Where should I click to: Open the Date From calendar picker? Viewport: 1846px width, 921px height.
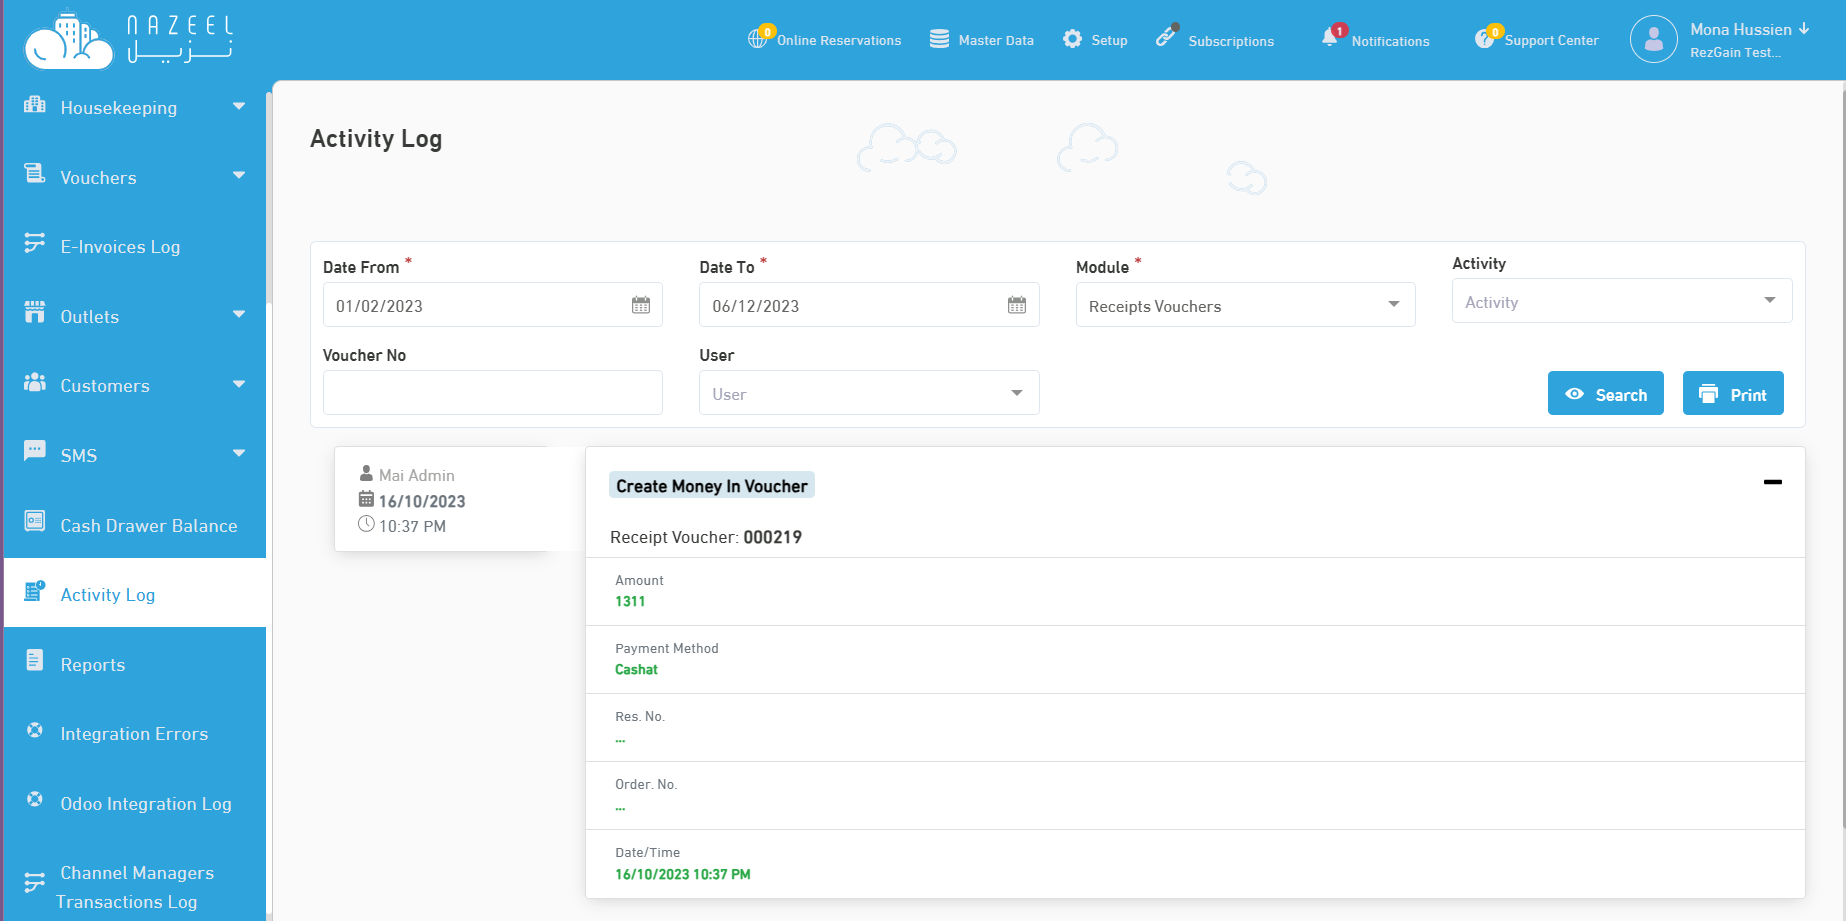[x=641, y=305]
